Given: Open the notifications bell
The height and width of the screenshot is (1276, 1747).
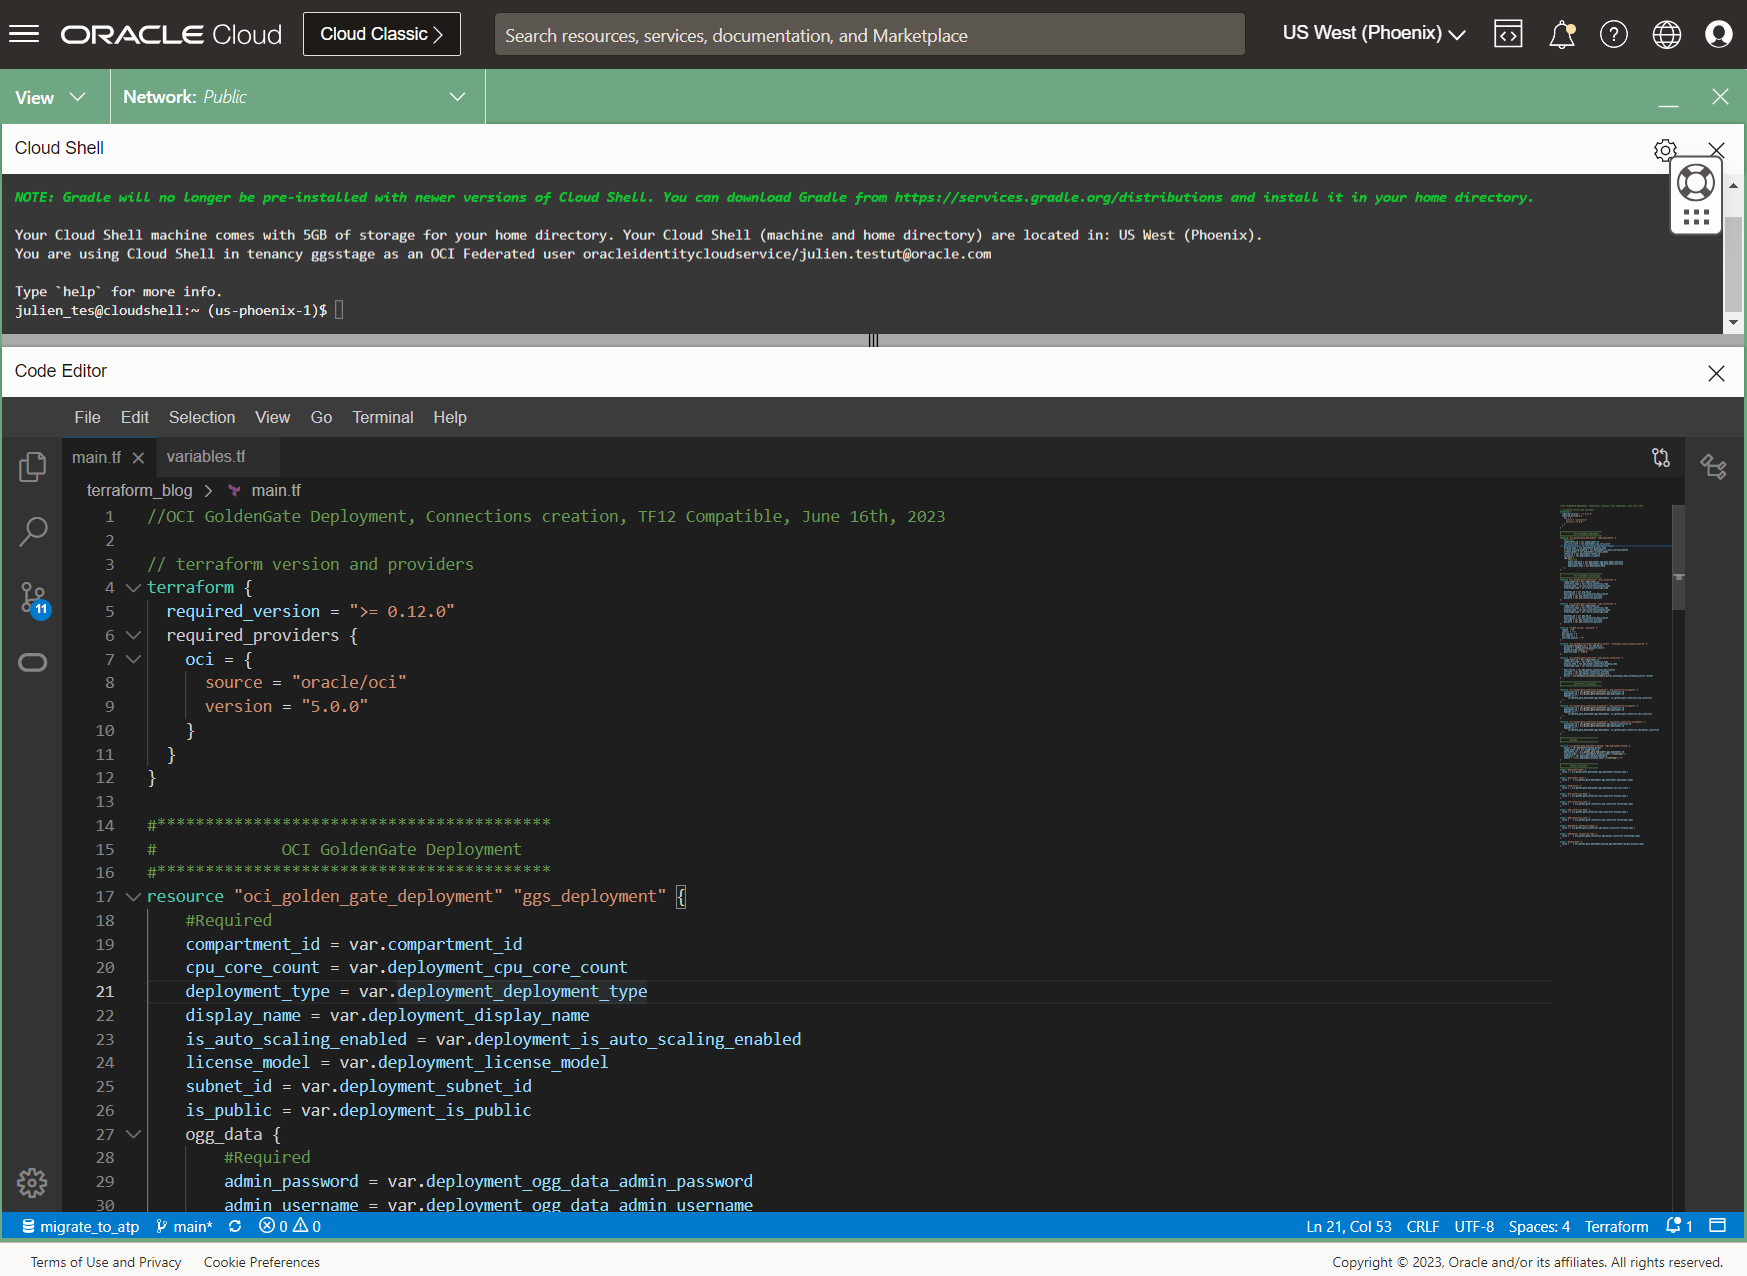Looking at the screenshot, I should [x=1560, y=33].
